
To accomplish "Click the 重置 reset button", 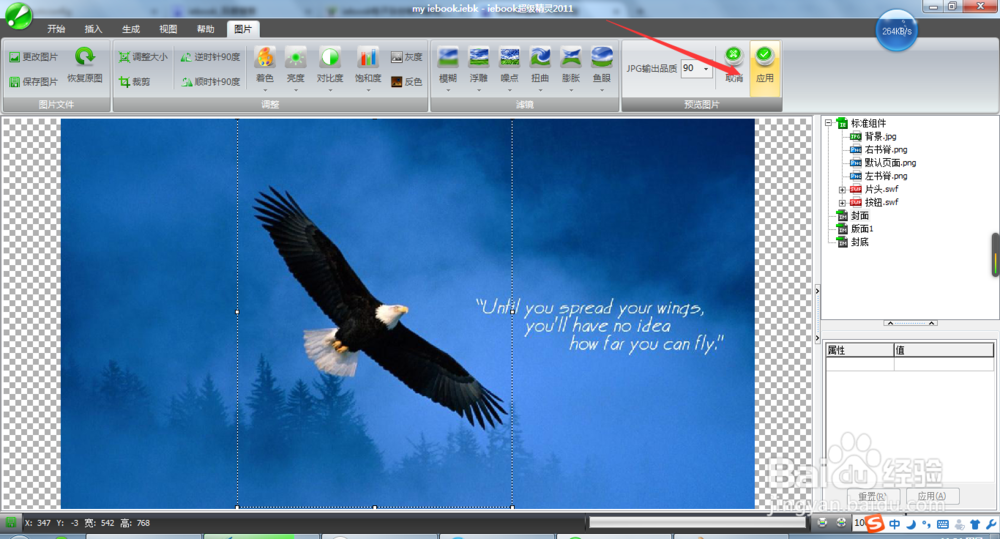I will pyautogui.click(x=872, y=496).
